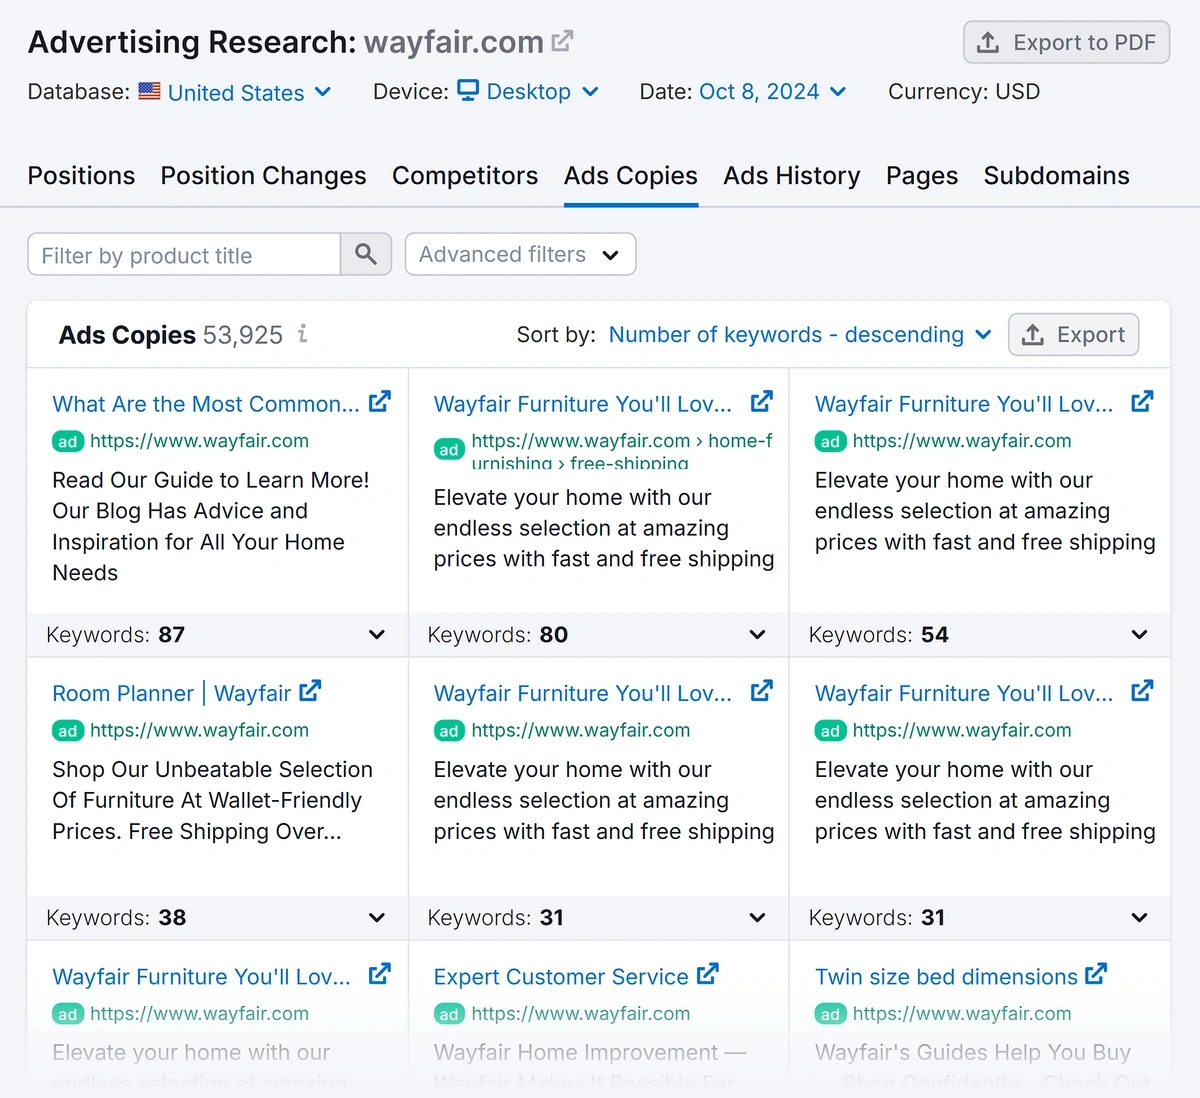Click the 'Shop Our Unbeatable Selection' description
The image size is (1200, 1098).
tap(212, 800)
